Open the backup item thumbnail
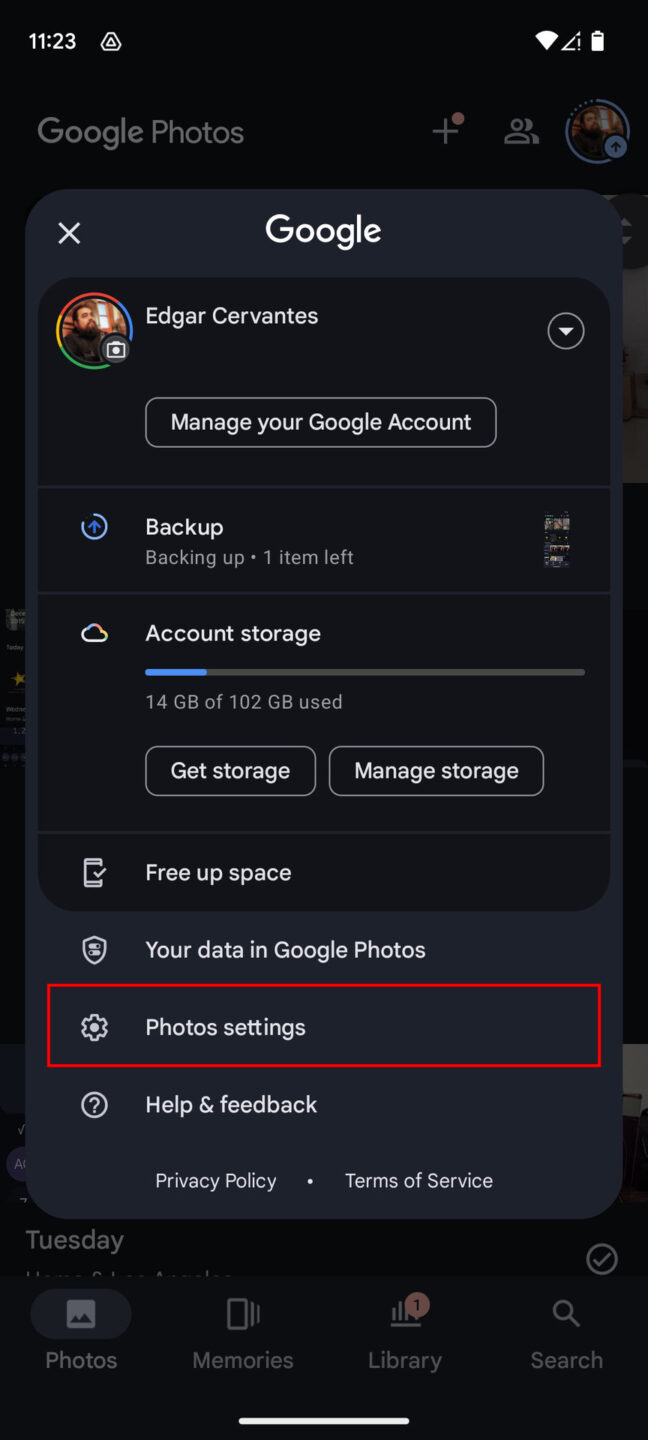648x1440 pixels. point(556,539)
